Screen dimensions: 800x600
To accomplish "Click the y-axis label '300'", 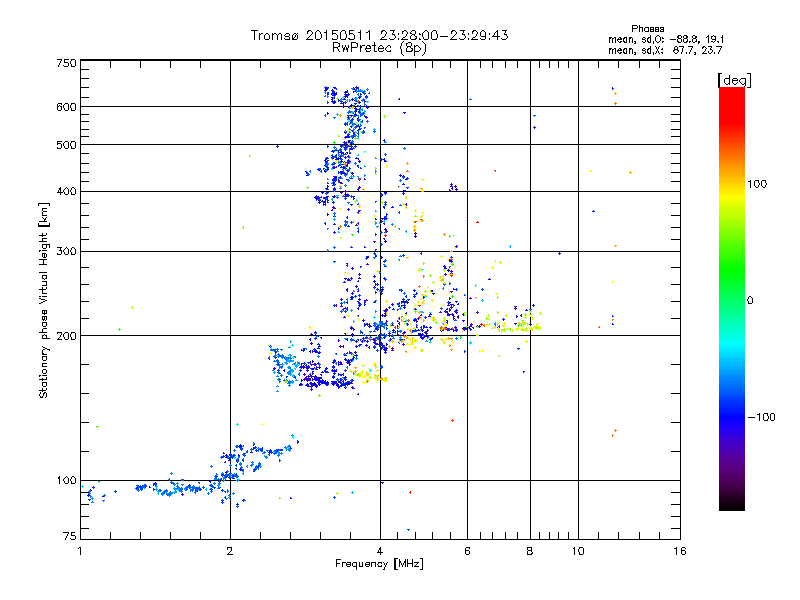I will click(66, 252).
